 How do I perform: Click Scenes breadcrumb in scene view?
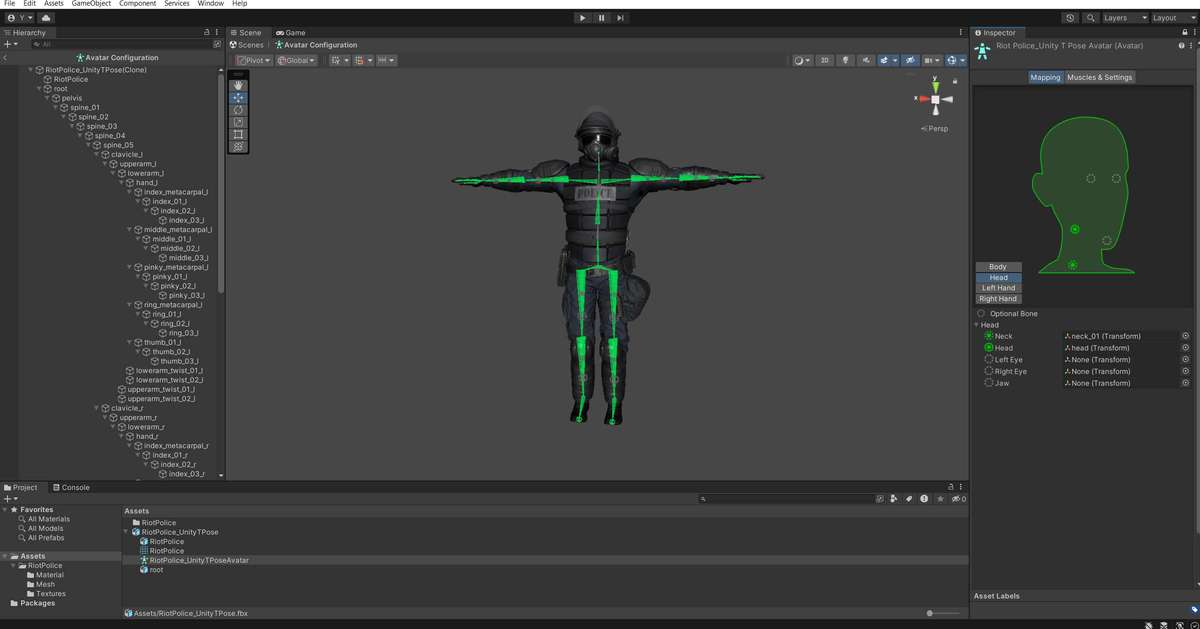[247, 45]
